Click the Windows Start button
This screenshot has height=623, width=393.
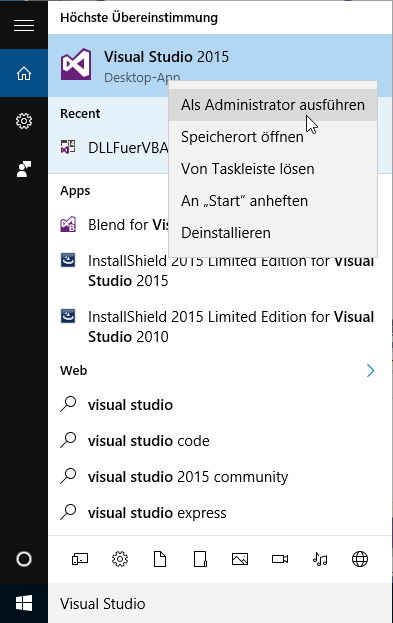24,603
